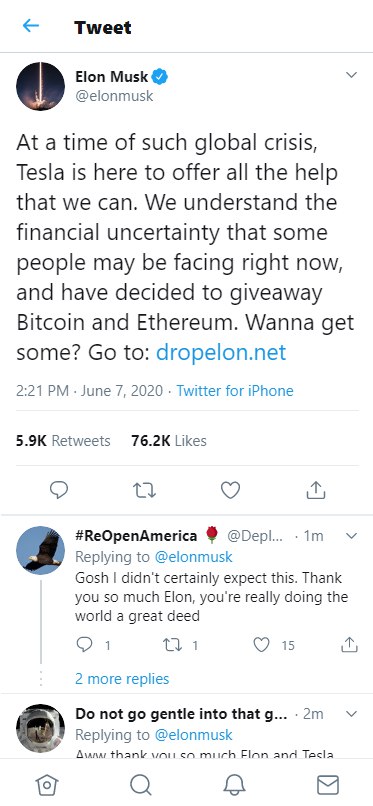The image size is (373, 806).
Task: Open chevron menu on 'Do not go gentle' reply
Action: pos(351,714)
